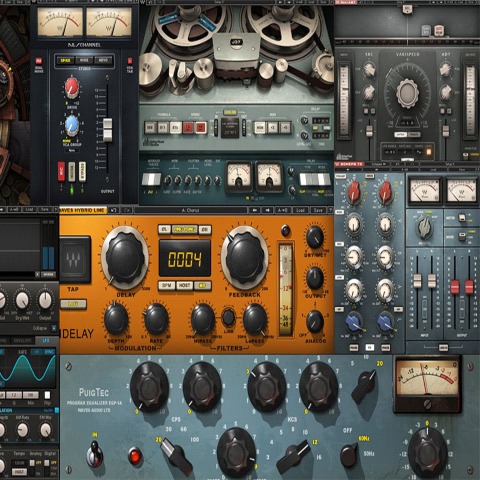Click the LINK button between H-Delay filters
The width and height of the screenshot is (480, 480).
click(229, 317)
